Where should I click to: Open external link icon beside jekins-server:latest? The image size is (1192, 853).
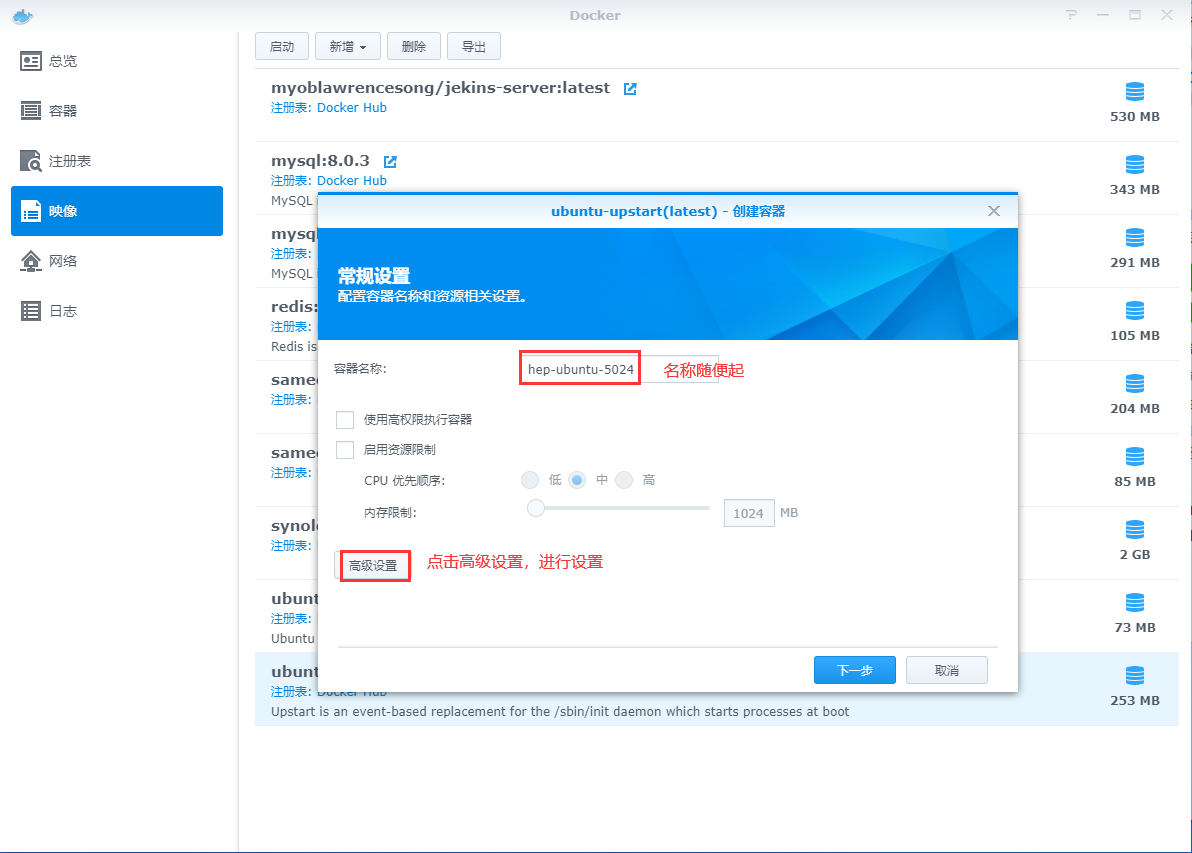pos(630,88)
